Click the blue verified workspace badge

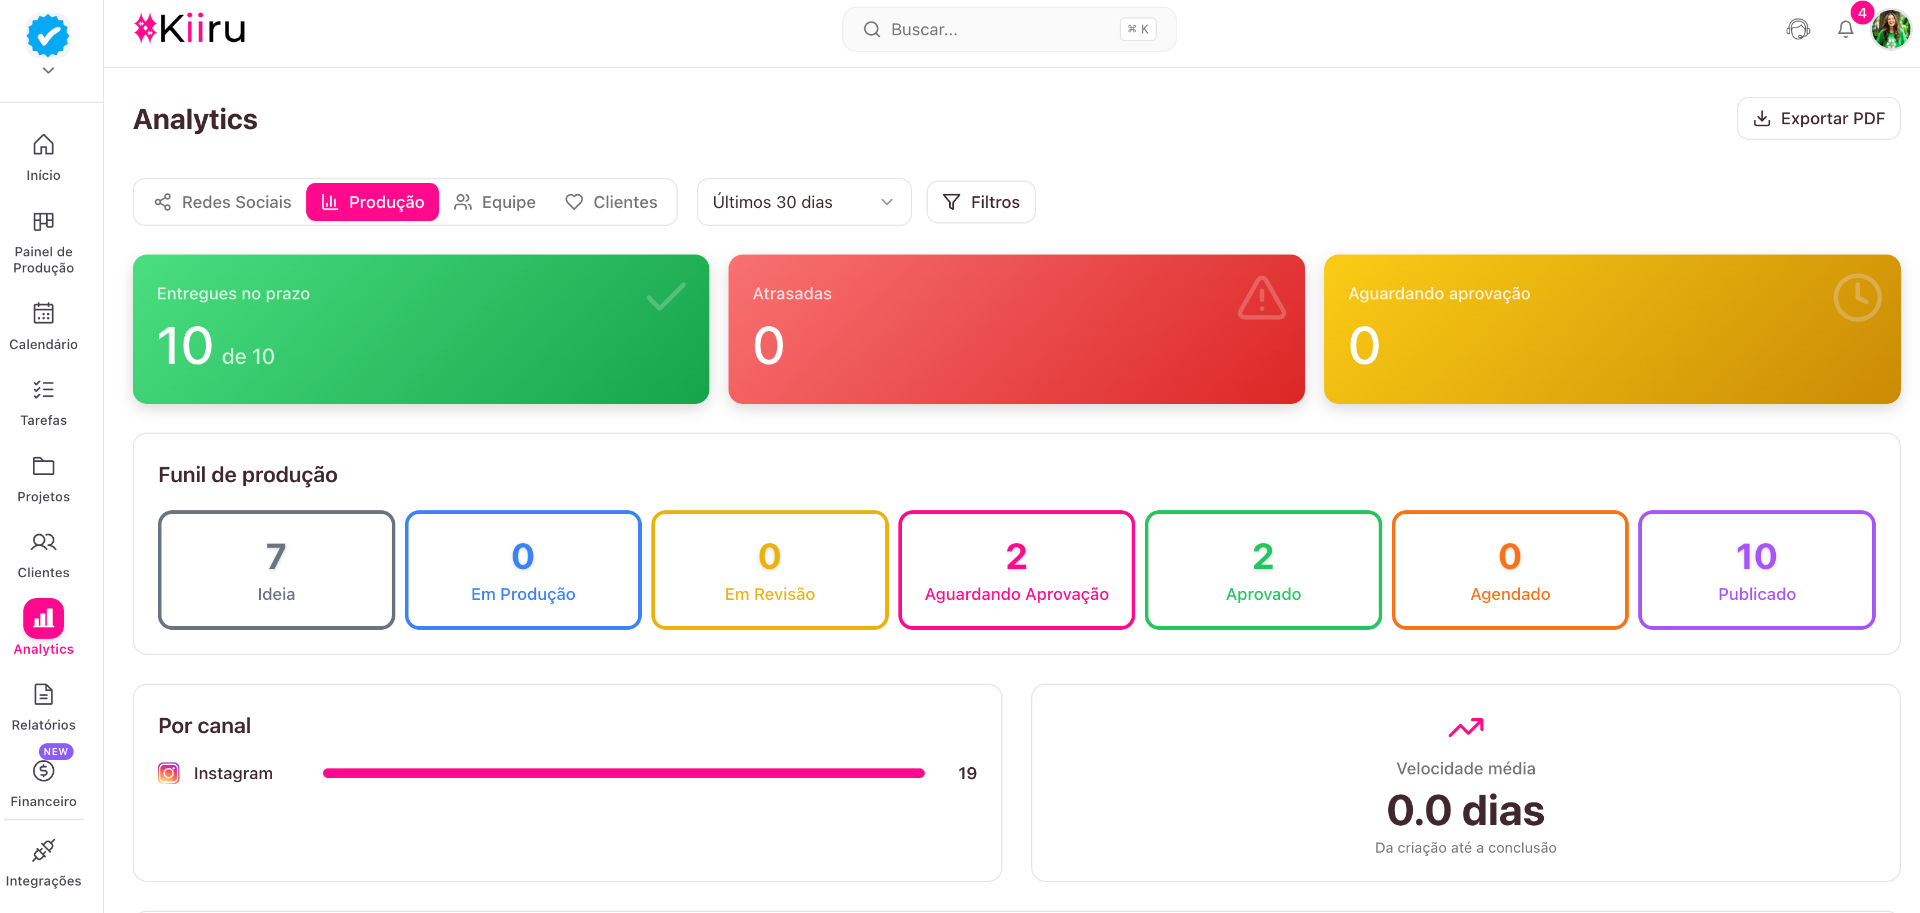pyautogui.click(x=48, y=35)
